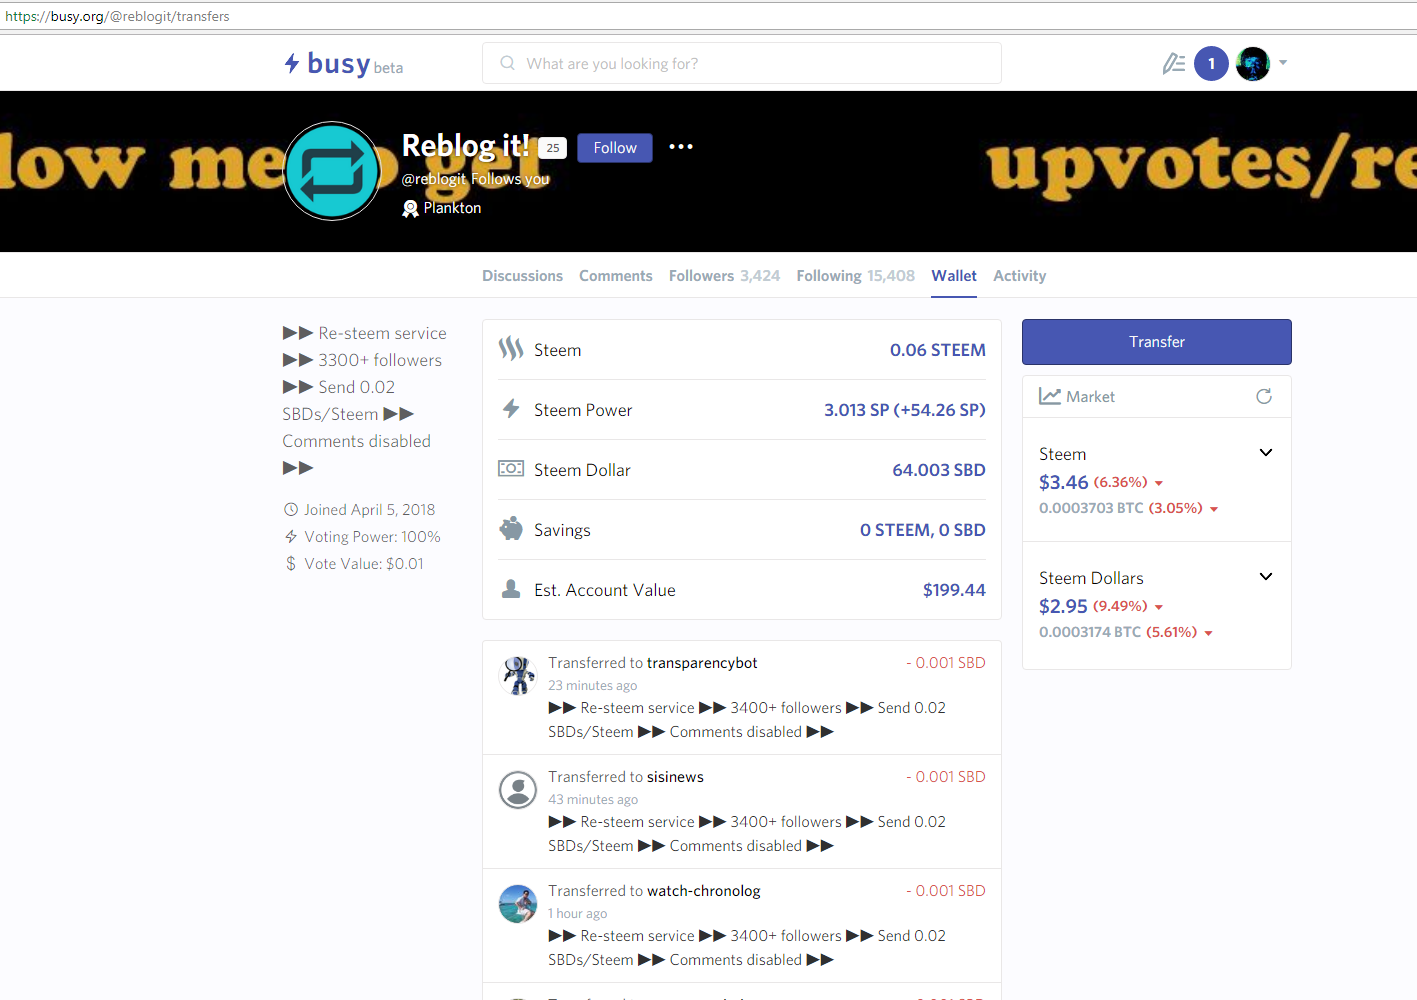
Task: Follow the Reblog it! account
Action: coord(615,148)
